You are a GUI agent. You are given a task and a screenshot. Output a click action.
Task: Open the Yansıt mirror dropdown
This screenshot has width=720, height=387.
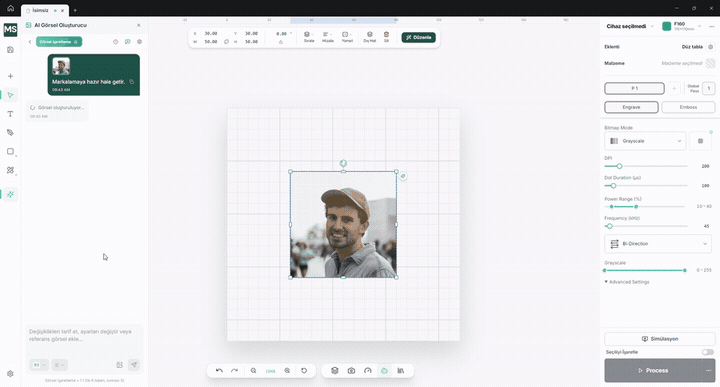click(347, 37)
